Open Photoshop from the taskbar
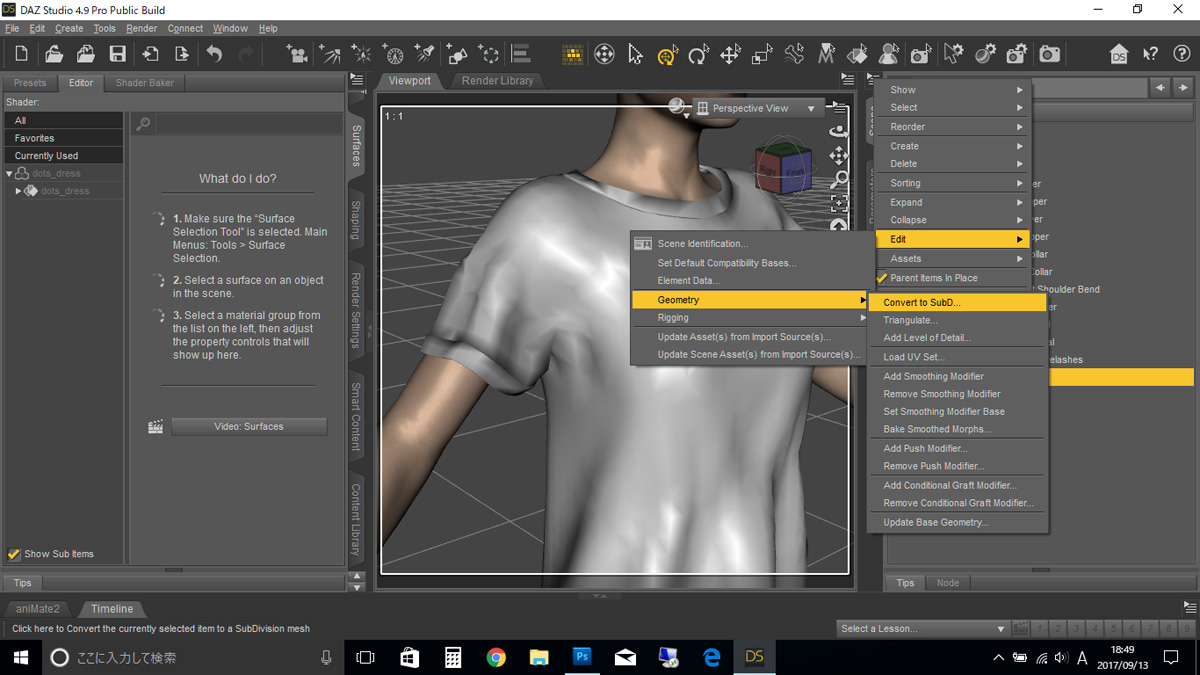The image size is (1200, 675). click(x=582, y=657)
